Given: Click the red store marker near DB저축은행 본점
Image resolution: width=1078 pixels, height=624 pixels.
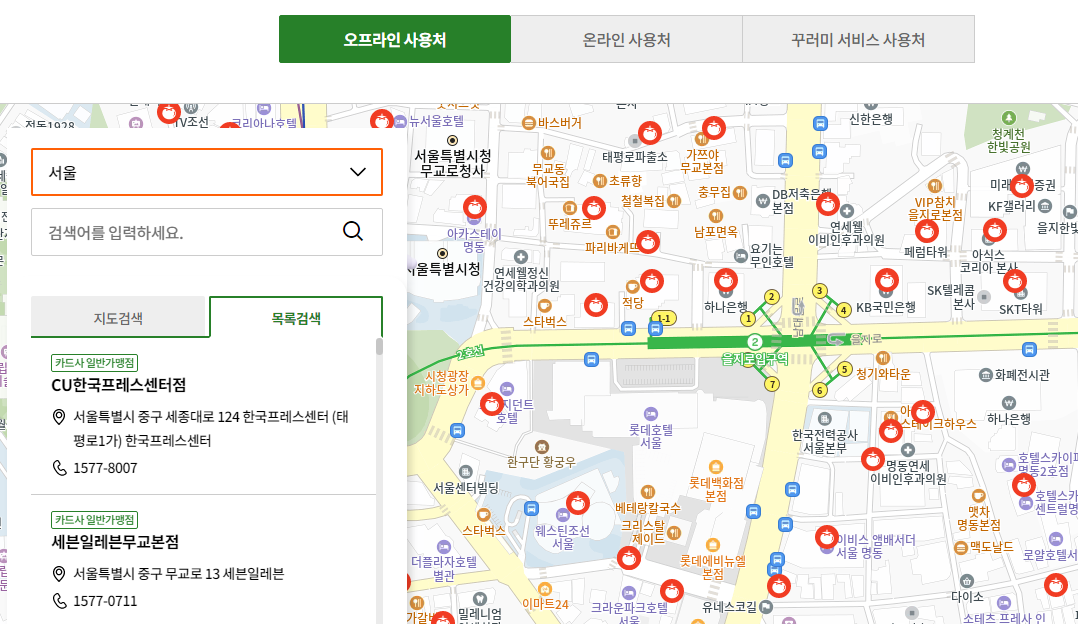Looking at the screenshot, I should [828, 203].
